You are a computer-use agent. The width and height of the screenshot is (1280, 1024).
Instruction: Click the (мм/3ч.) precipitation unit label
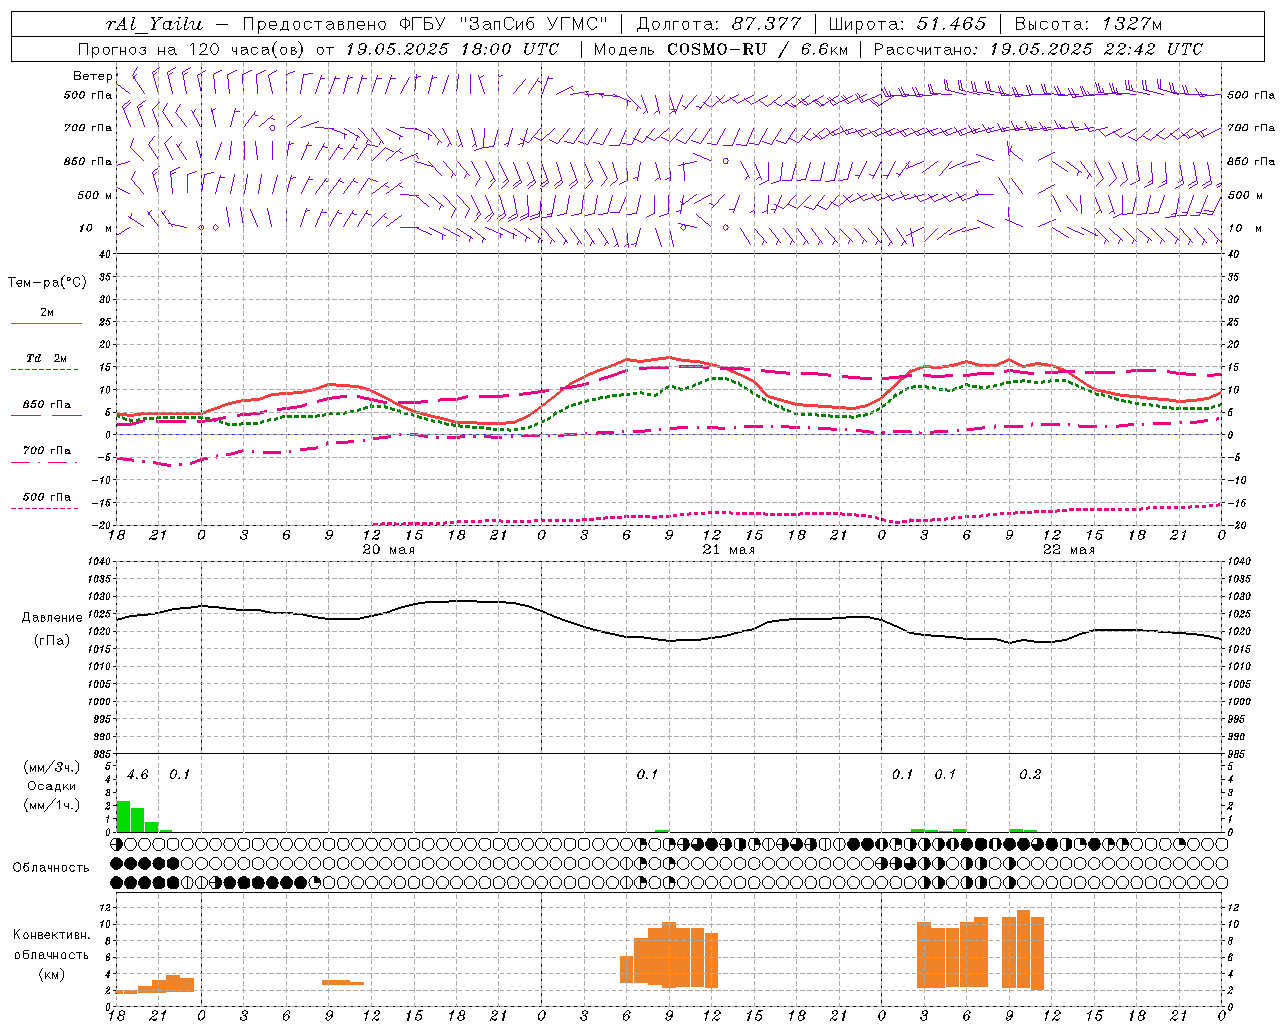coord(51,767)
